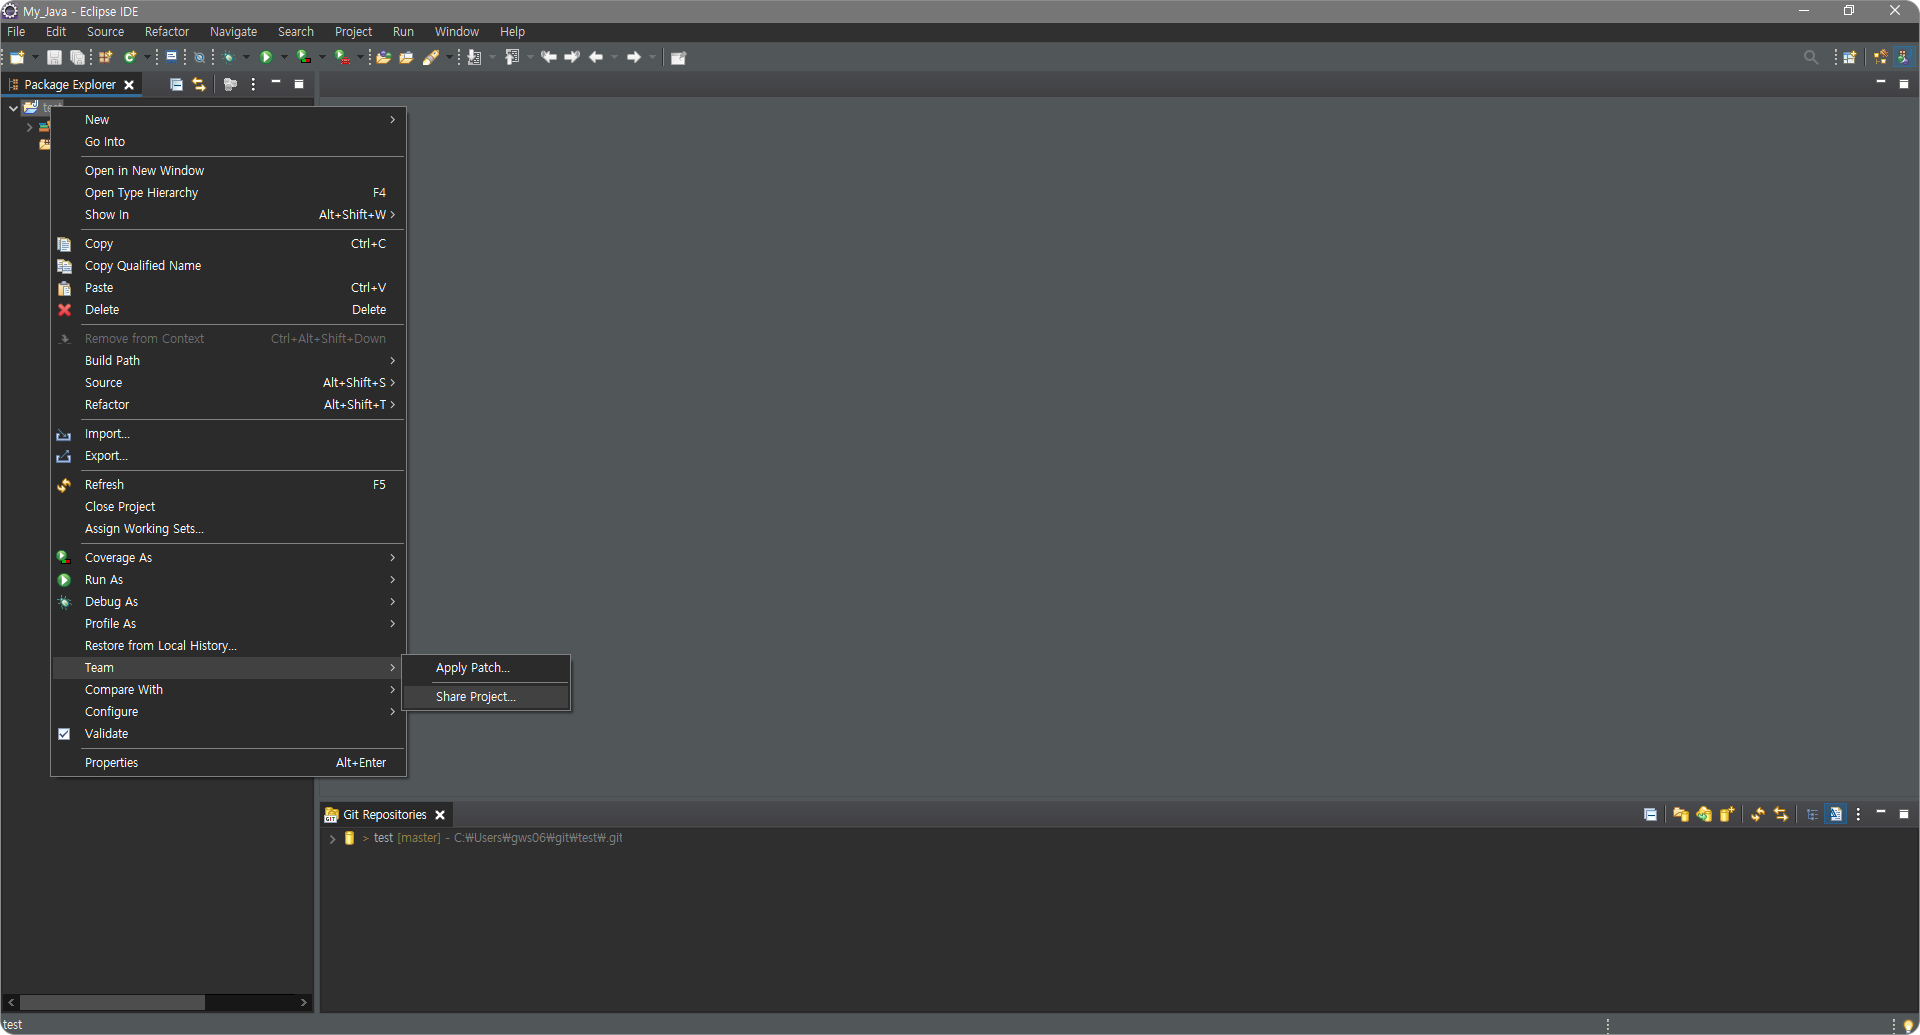The height and width of the screenshot is (1035, 1920).
Task: Toggle Skip All Breakpoints icon
Action: 199,58
